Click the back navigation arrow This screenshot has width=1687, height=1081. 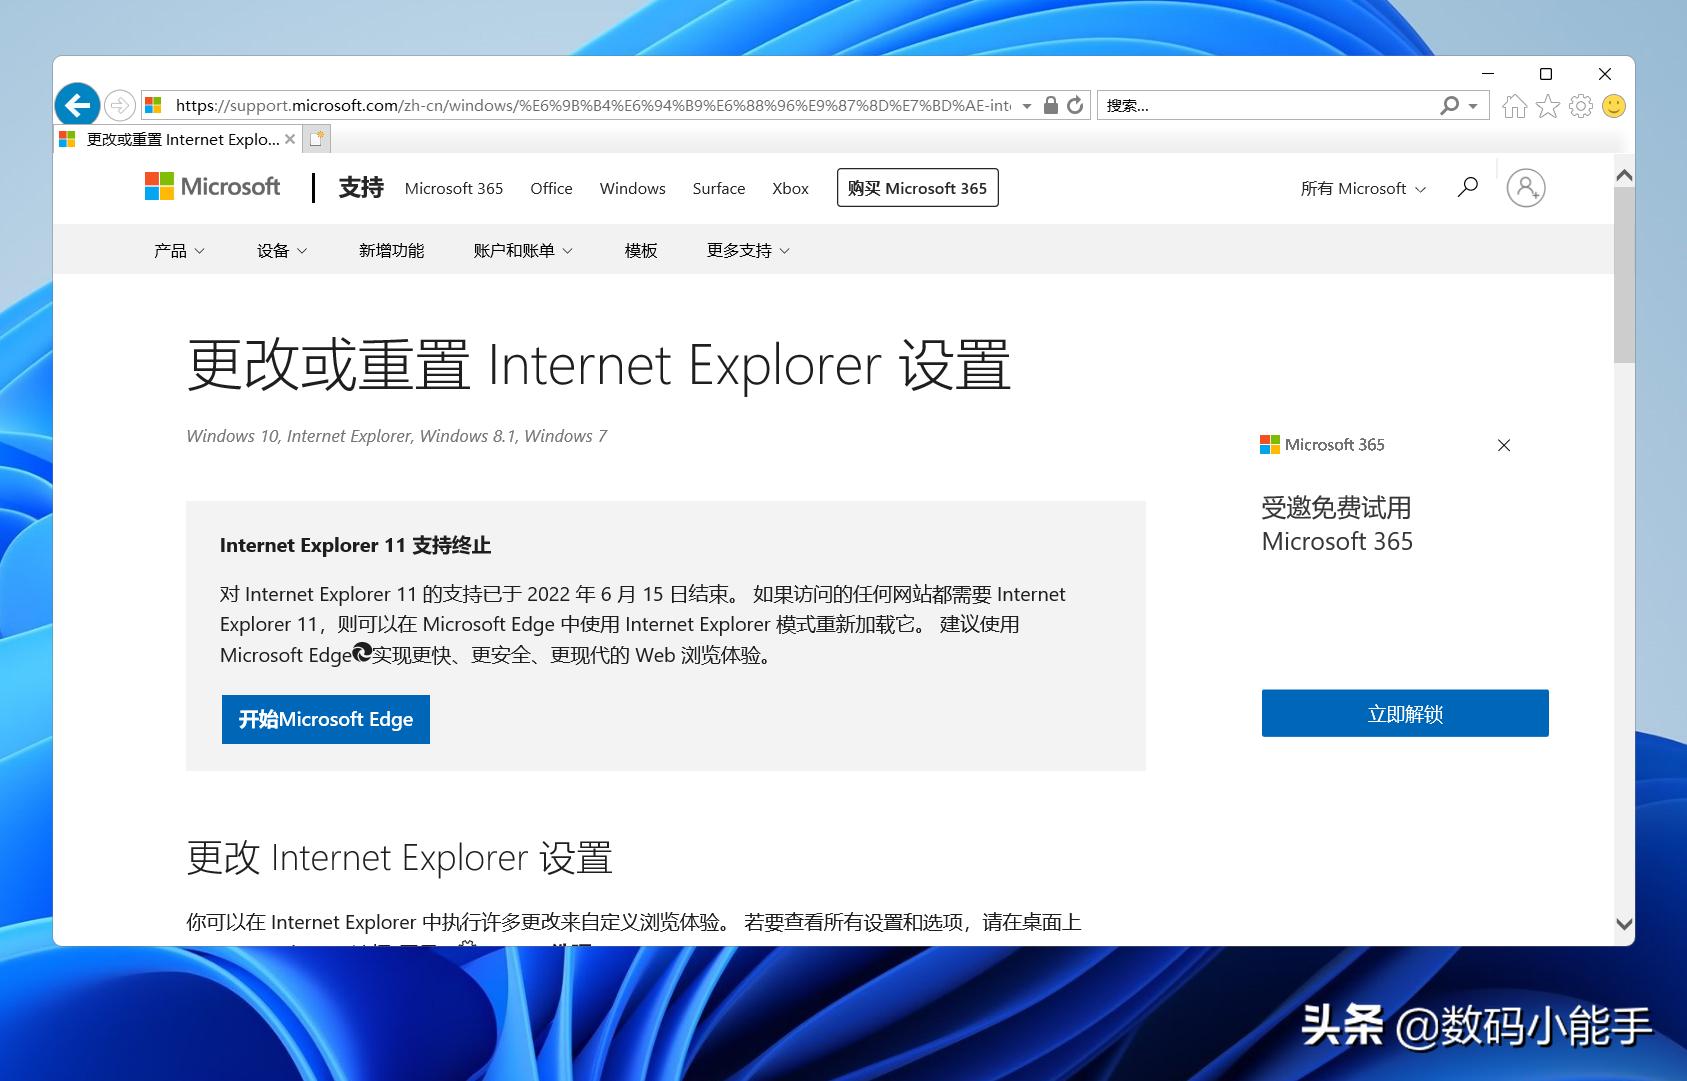[77, 104]
